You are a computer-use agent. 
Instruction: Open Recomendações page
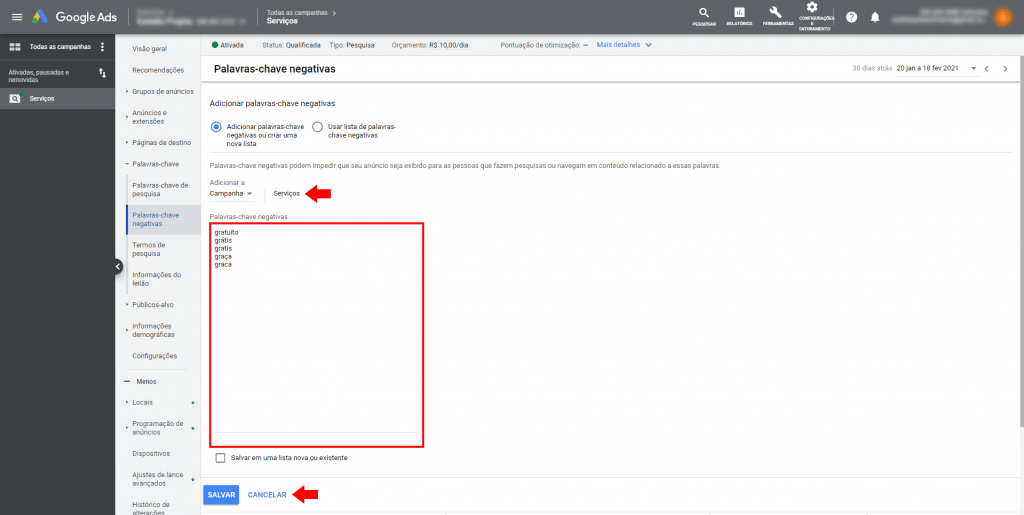(x=158, y=70)
